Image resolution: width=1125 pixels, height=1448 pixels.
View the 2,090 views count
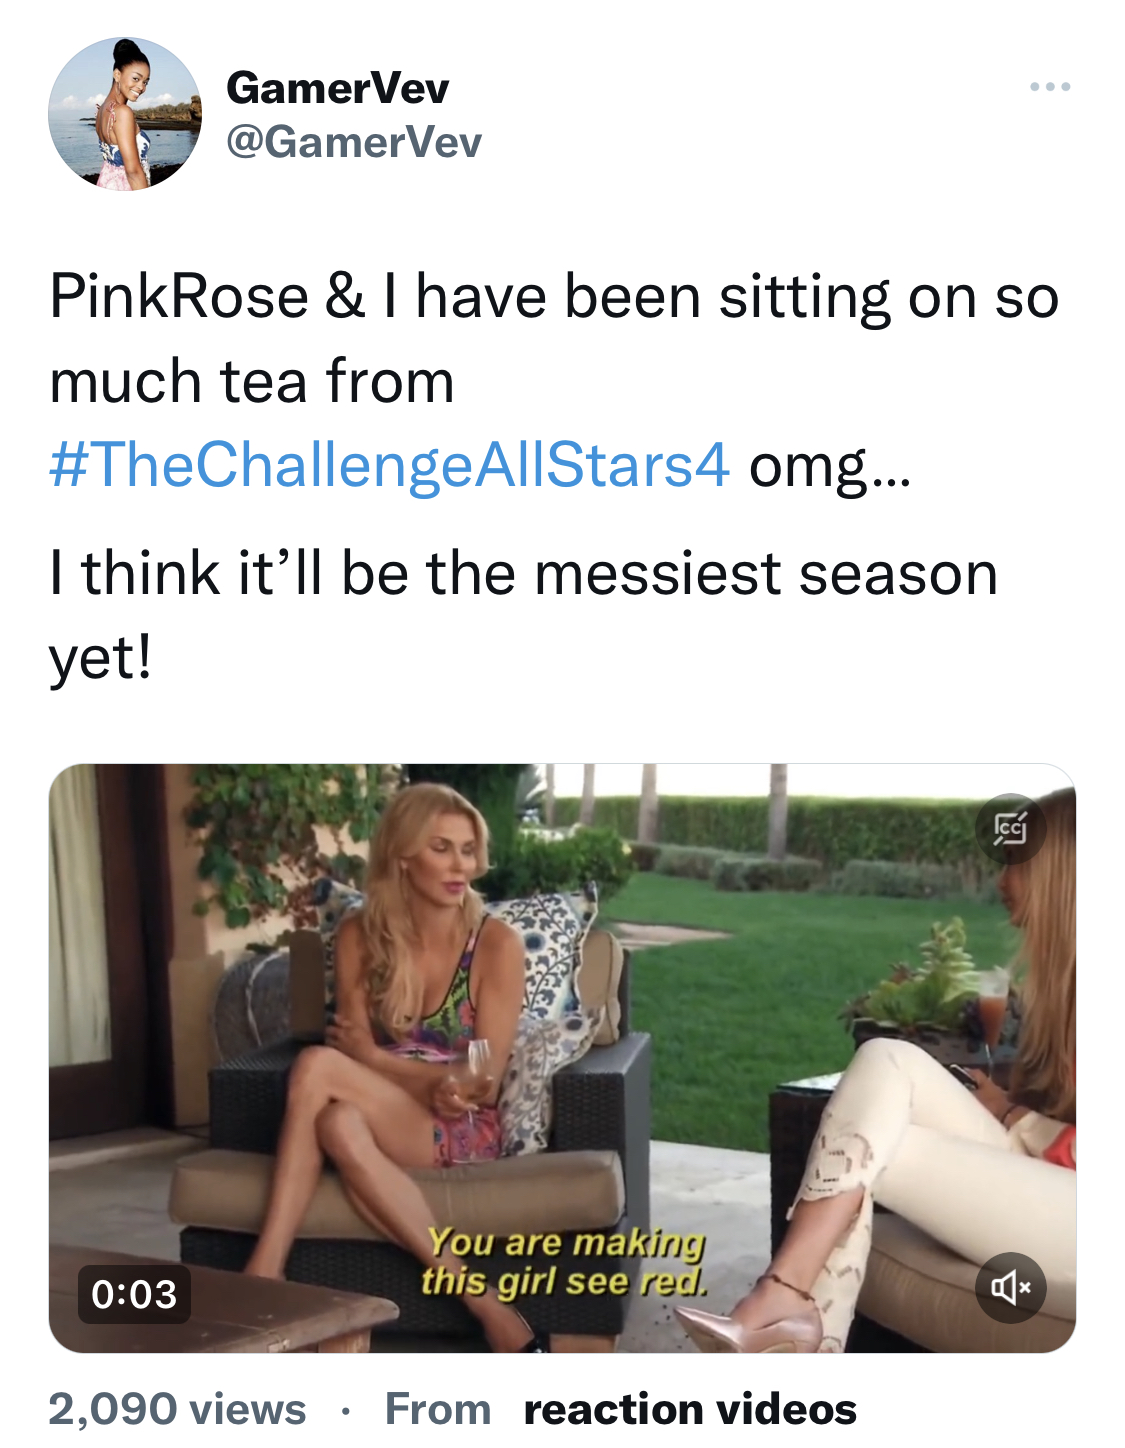[177, 1409]
